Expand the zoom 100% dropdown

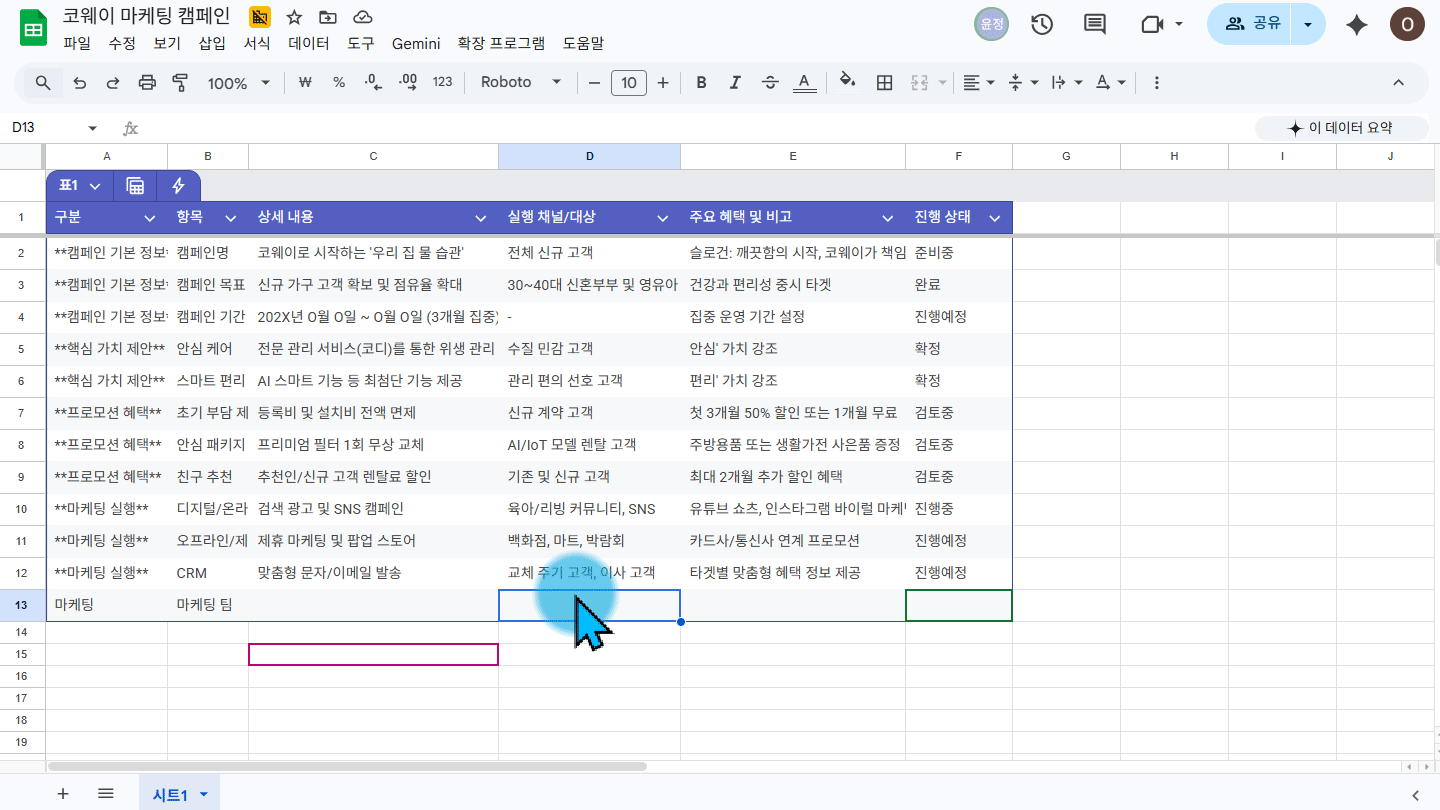238,83
